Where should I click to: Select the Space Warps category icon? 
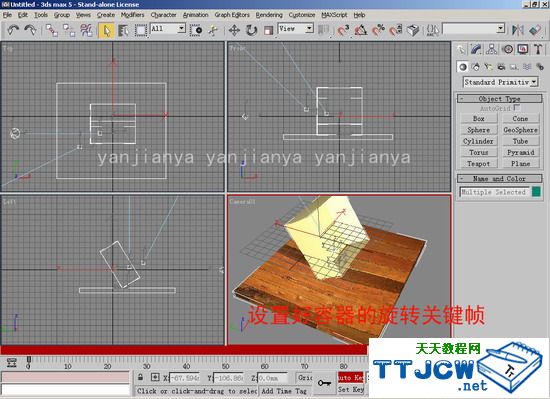[527, 67]
